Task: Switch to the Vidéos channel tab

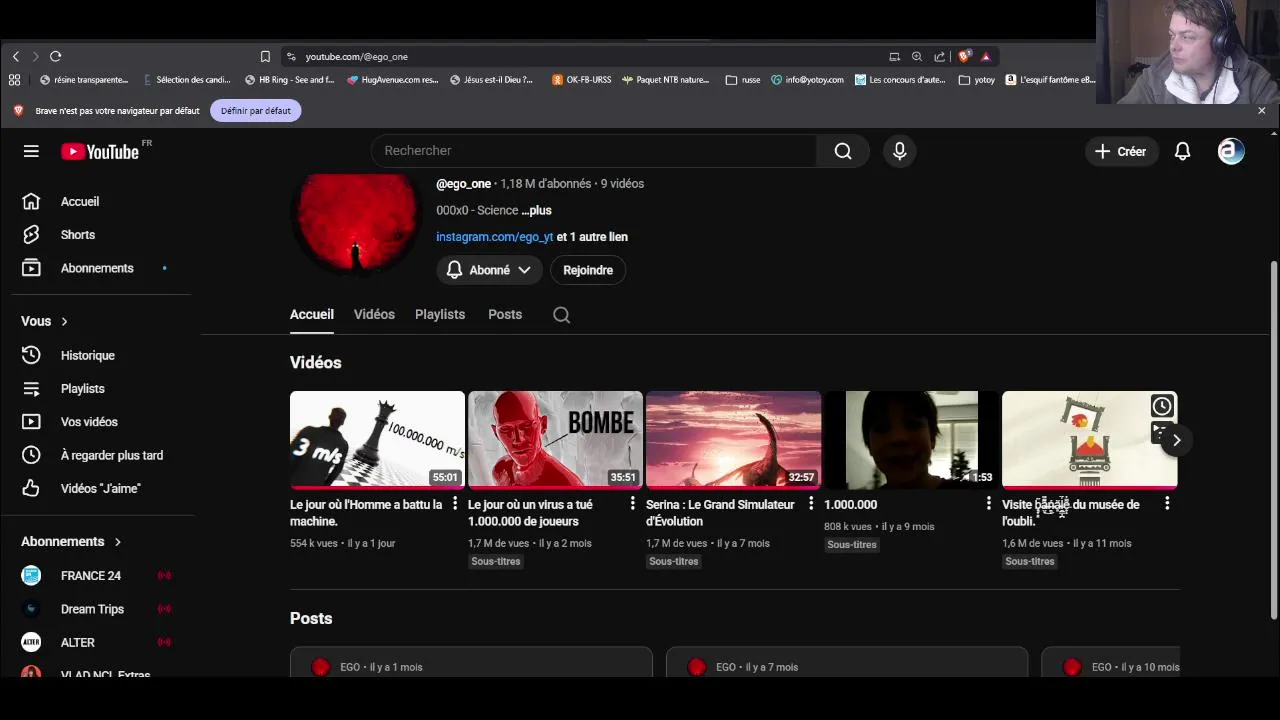Action: [374, 315]
